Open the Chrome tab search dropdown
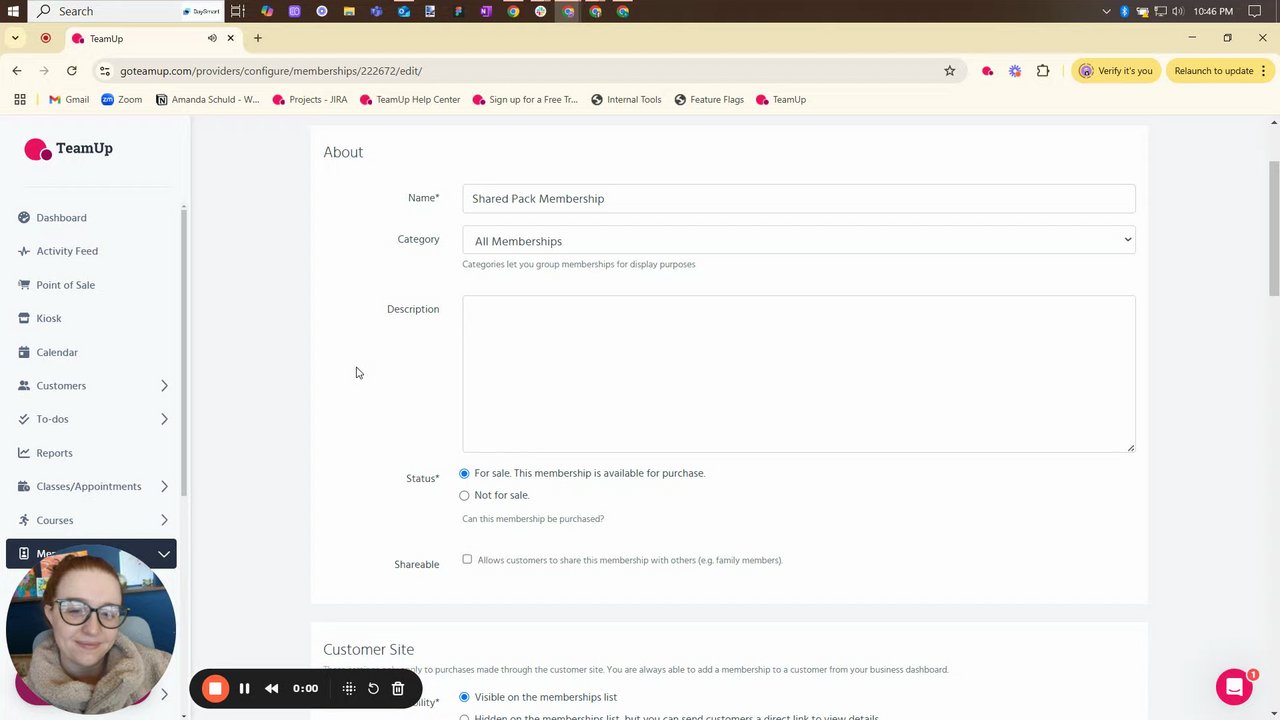 coord(15,38)
